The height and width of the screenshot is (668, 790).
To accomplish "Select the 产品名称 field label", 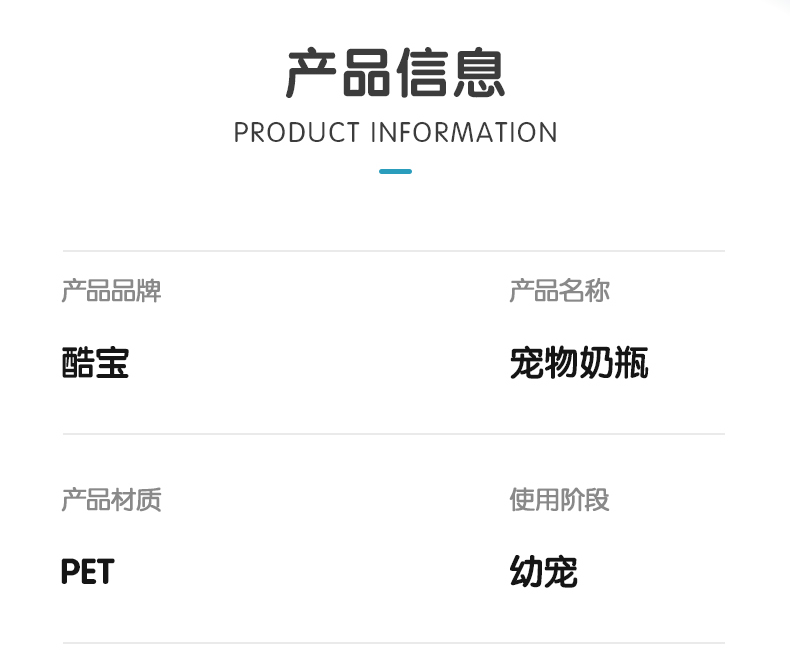I will (x=559, y=291).
